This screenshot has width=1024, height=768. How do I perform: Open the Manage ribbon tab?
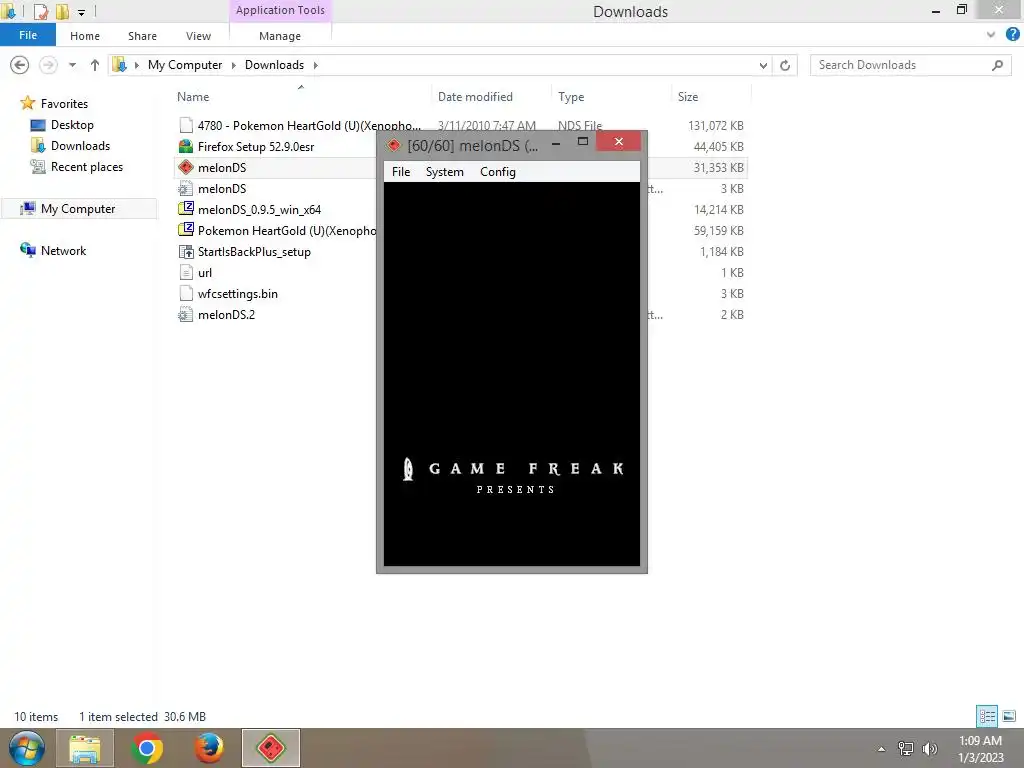click(280, 36)
